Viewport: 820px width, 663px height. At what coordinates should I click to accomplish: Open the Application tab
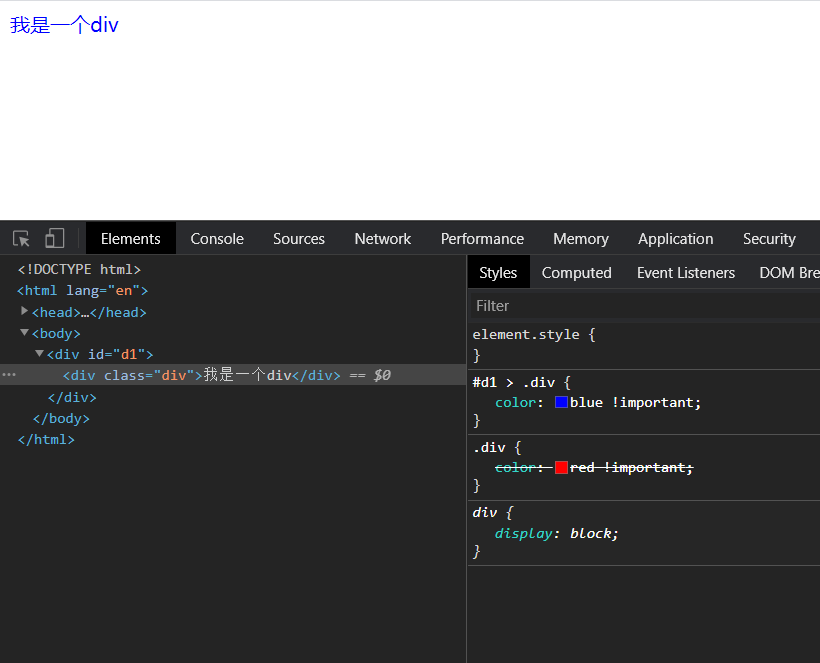675,239
